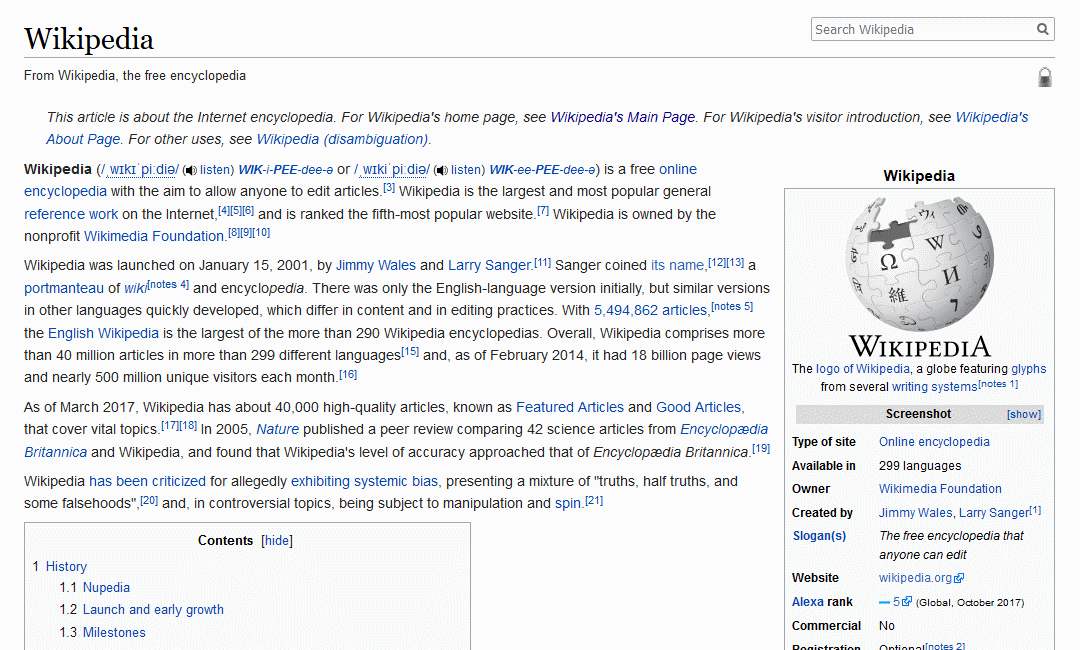Open the English Wikipedia link
Image resolution: width=1080 pixels, height=650 pixels.
(x=103, y=333)
